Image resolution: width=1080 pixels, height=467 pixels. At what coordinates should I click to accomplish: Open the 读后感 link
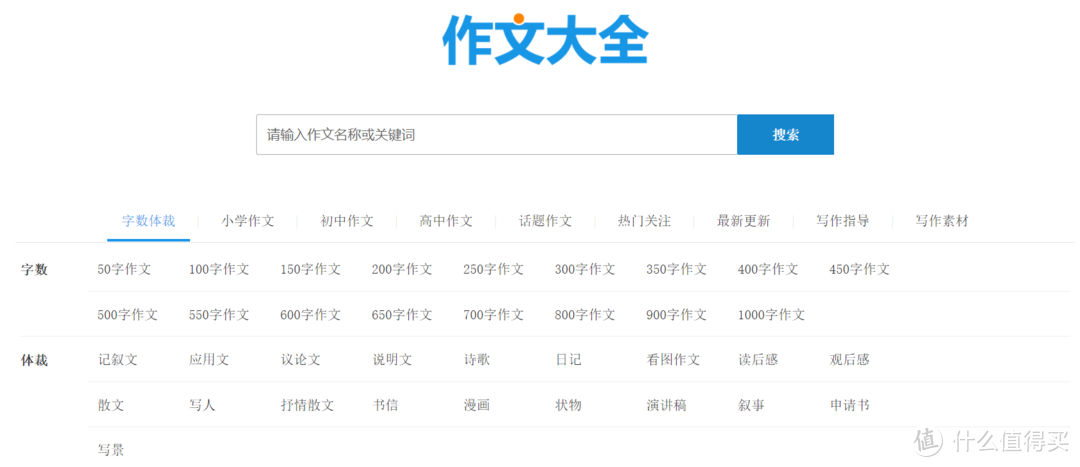[758, 360]
